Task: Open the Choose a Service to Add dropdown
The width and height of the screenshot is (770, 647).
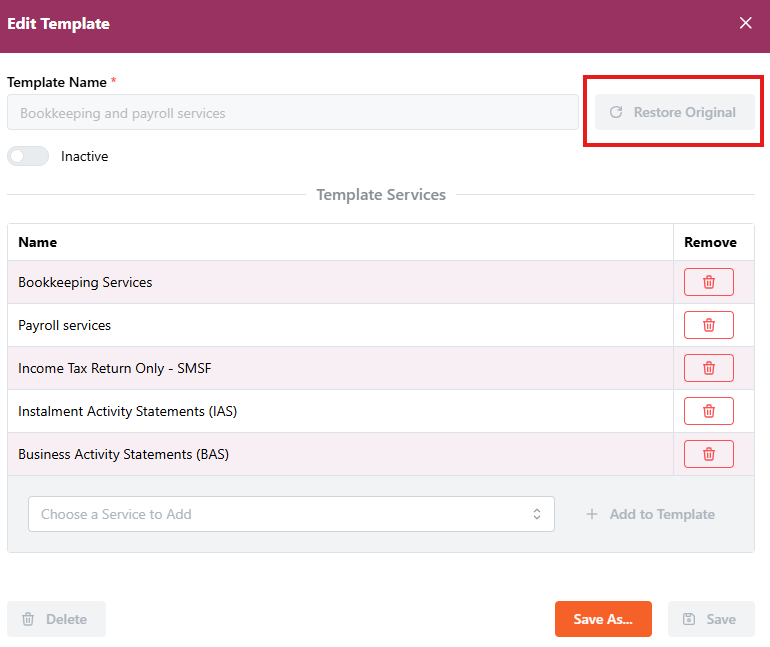Action: coord(291,514)
